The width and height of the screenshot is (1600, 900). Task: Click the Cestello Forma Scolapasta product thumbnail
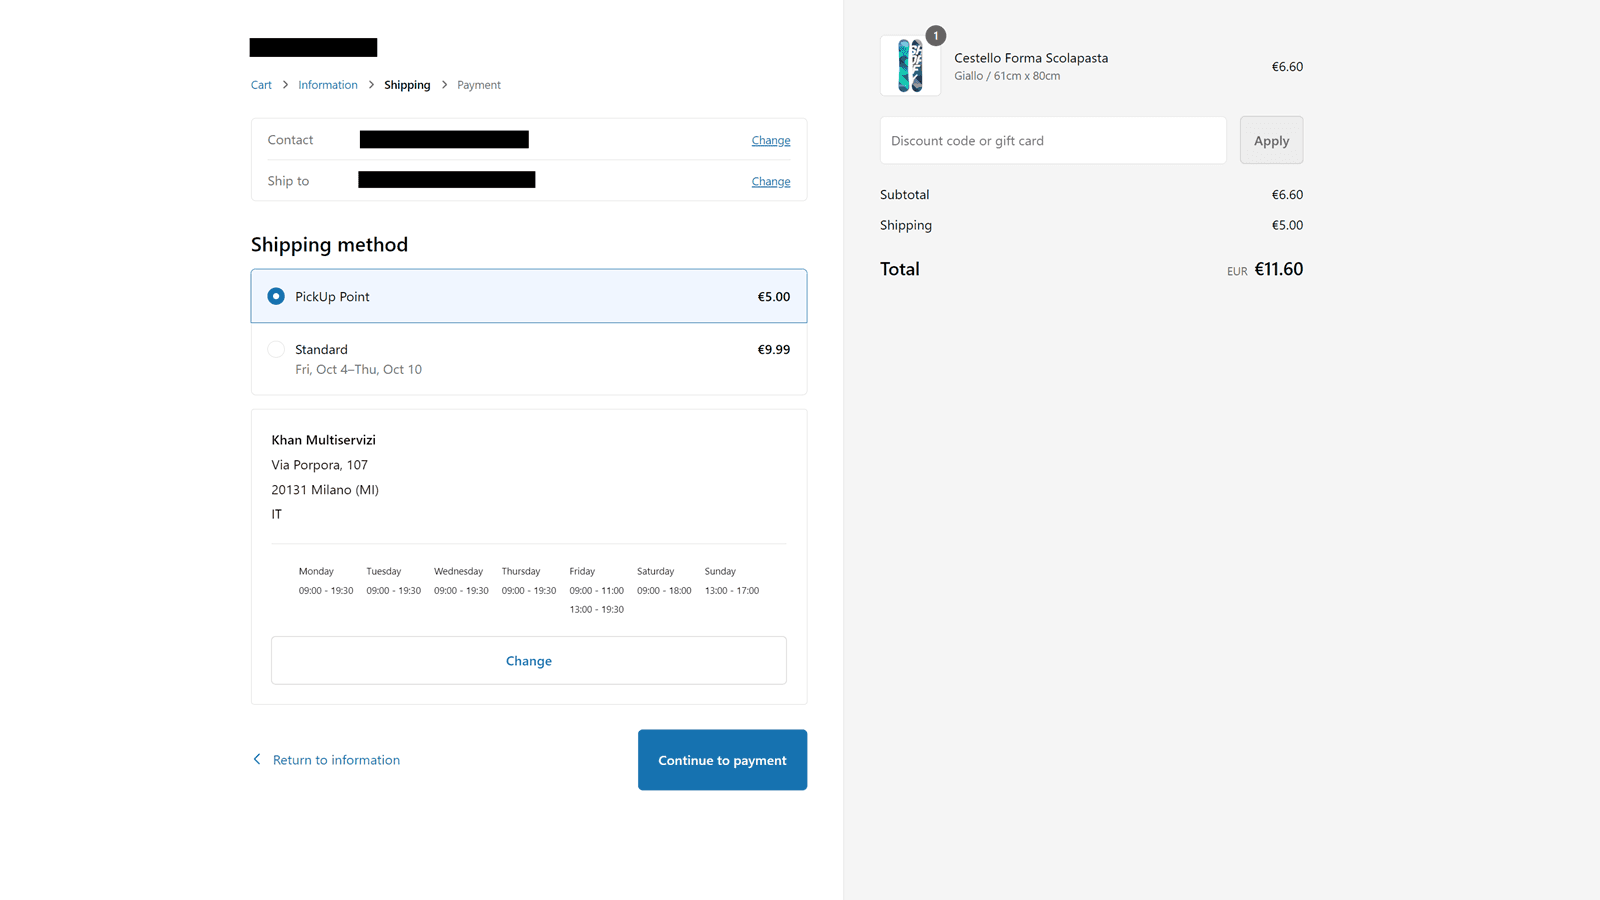[910, 66]
